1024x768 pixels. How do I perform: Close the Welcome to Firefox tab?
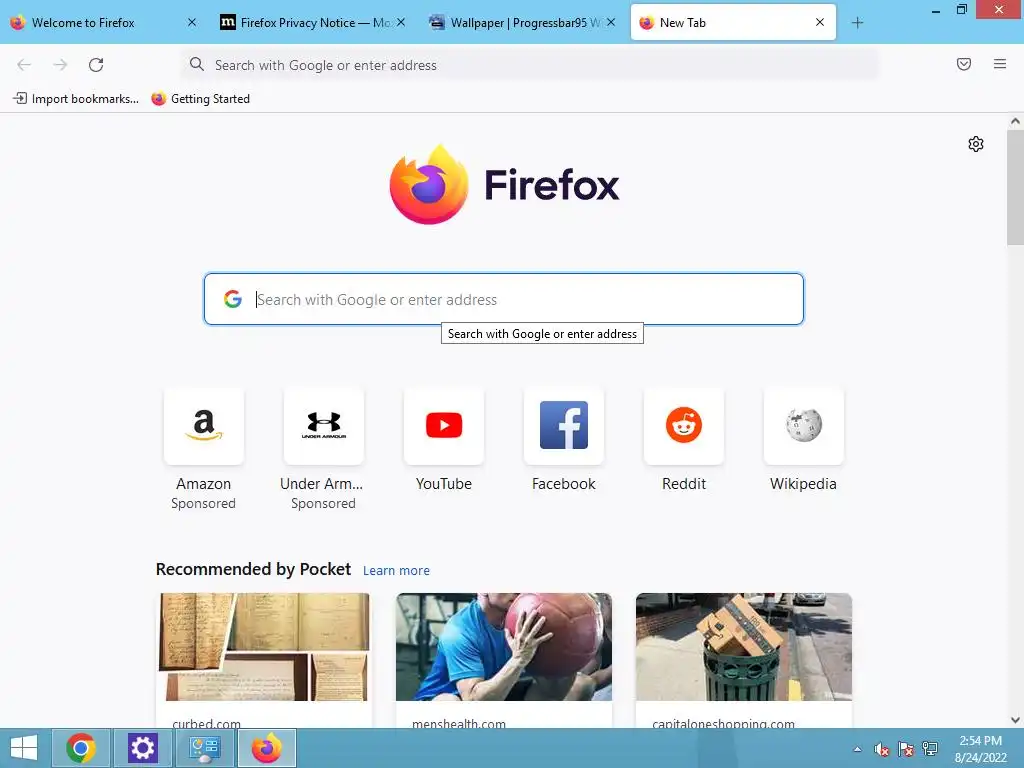191,22
